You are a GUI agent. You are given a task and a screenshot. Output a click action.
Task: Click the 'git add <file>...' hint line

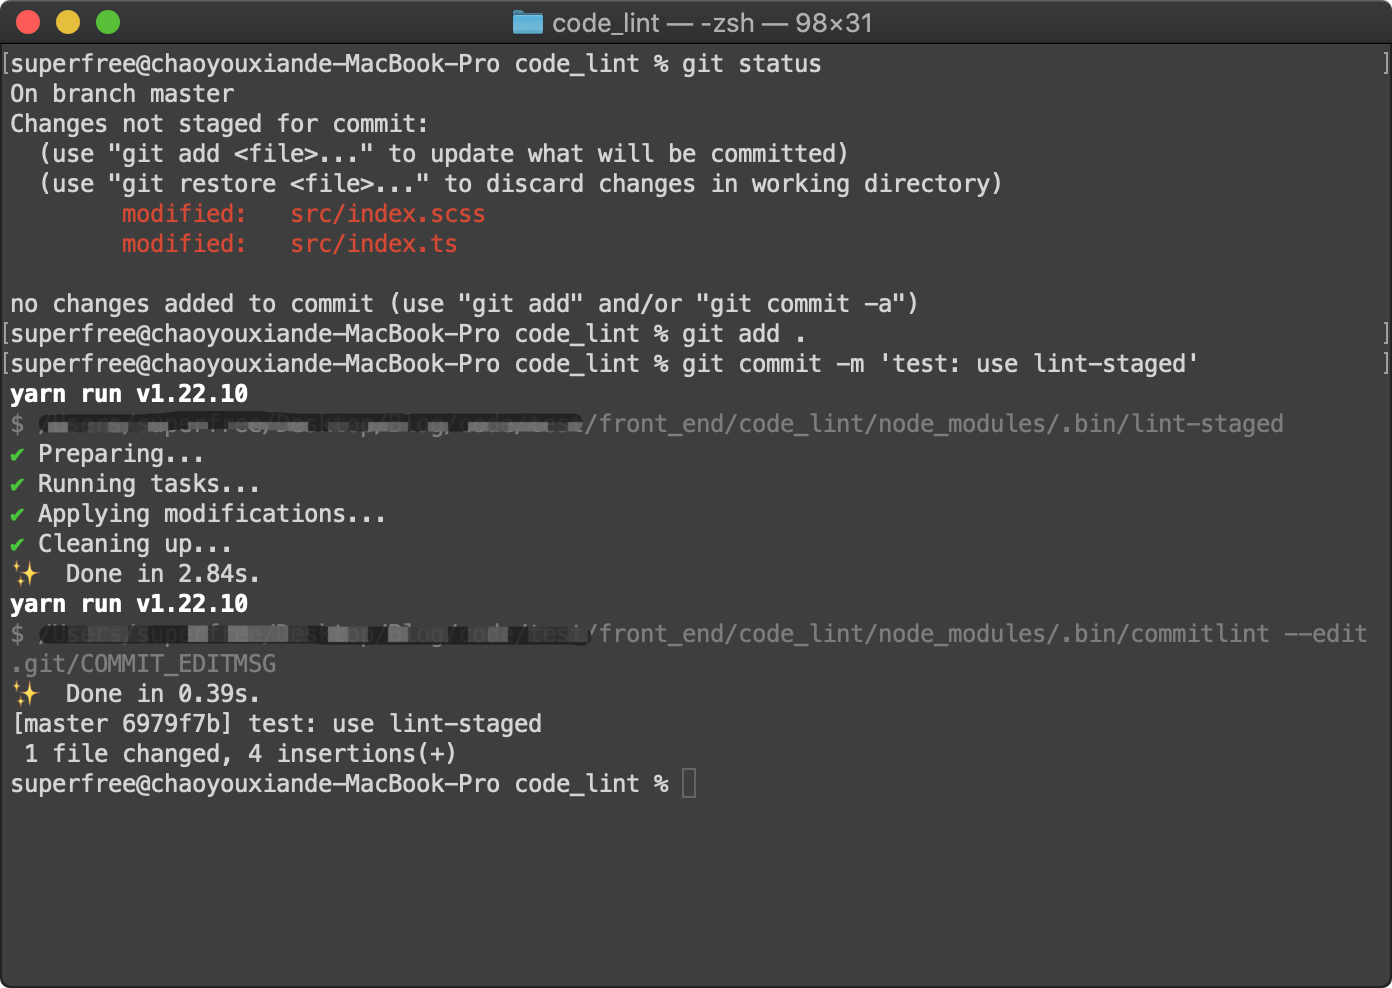click(x=444, y=154)
